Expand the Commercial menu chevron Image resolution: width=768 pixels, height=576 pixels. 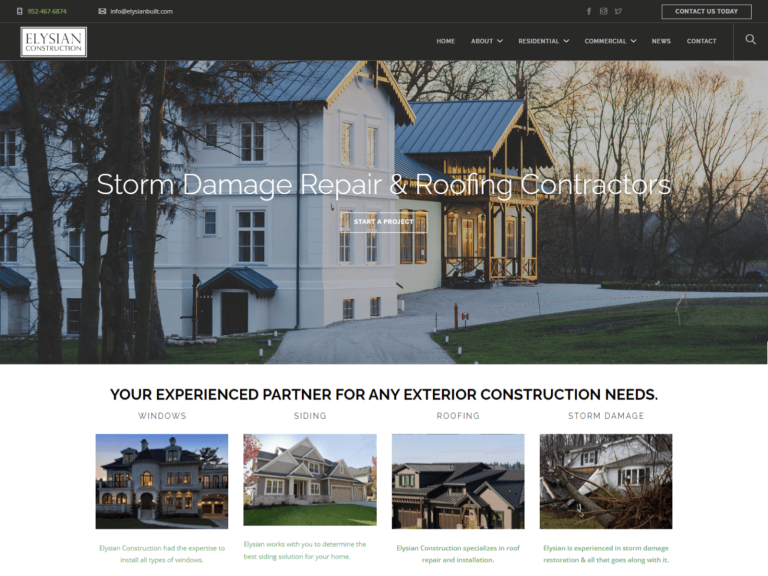click(x=633, y=41)
